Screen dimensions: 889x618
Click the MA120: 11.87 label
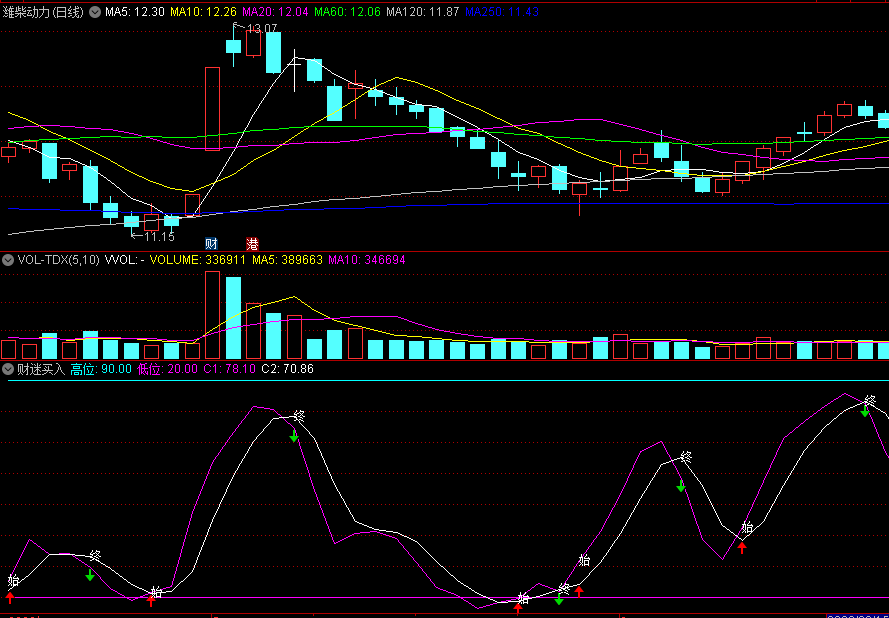tap(422, 12)
